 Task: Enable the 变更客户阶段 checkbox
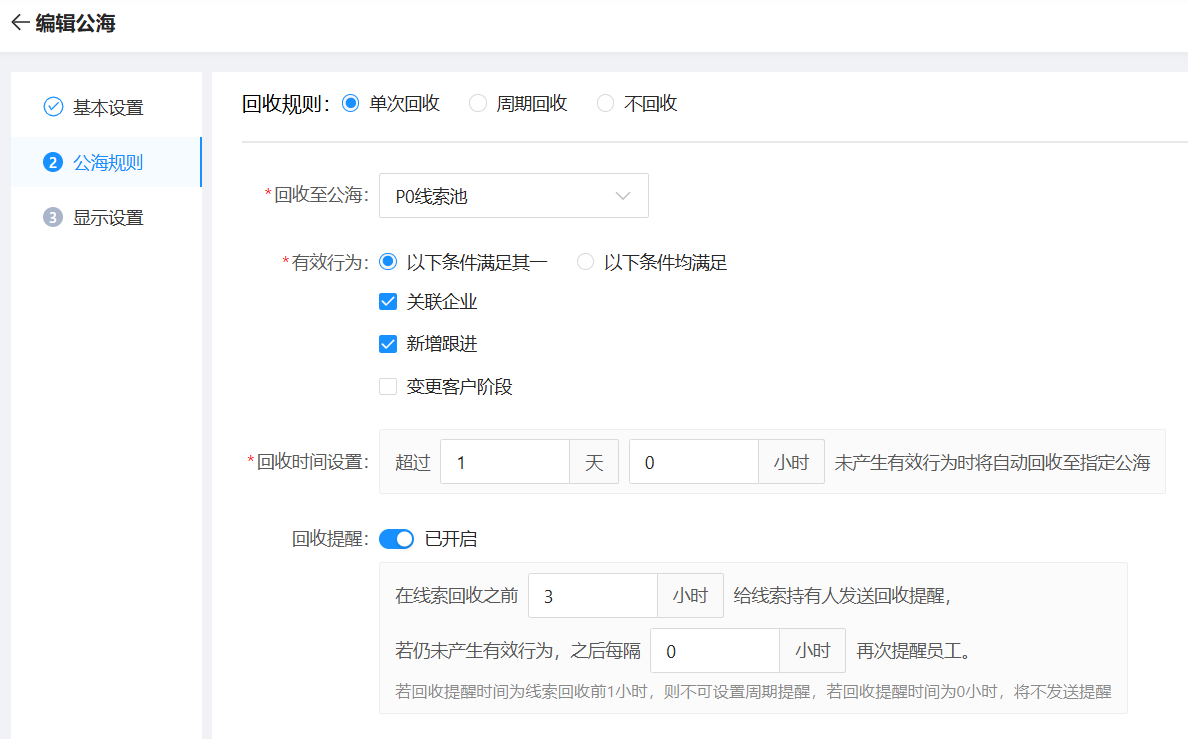(x=388, y=387)
